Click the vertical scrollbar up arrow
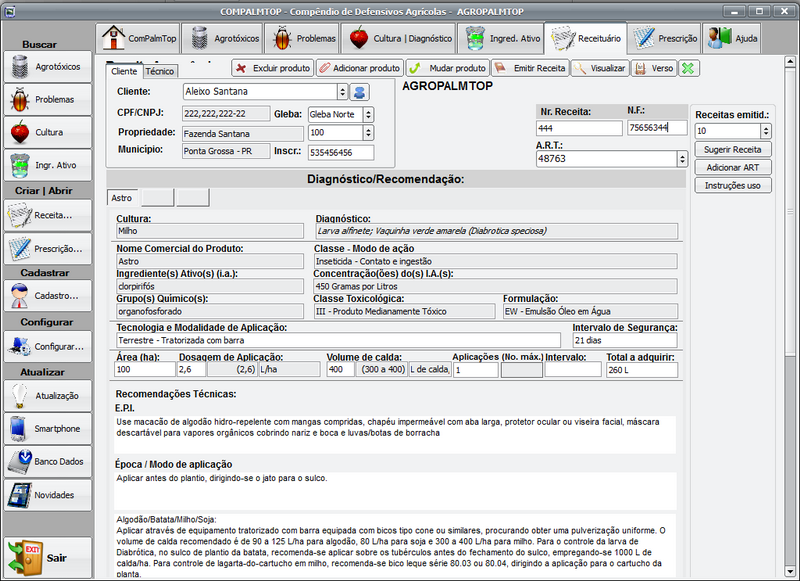 coord(790,62)
